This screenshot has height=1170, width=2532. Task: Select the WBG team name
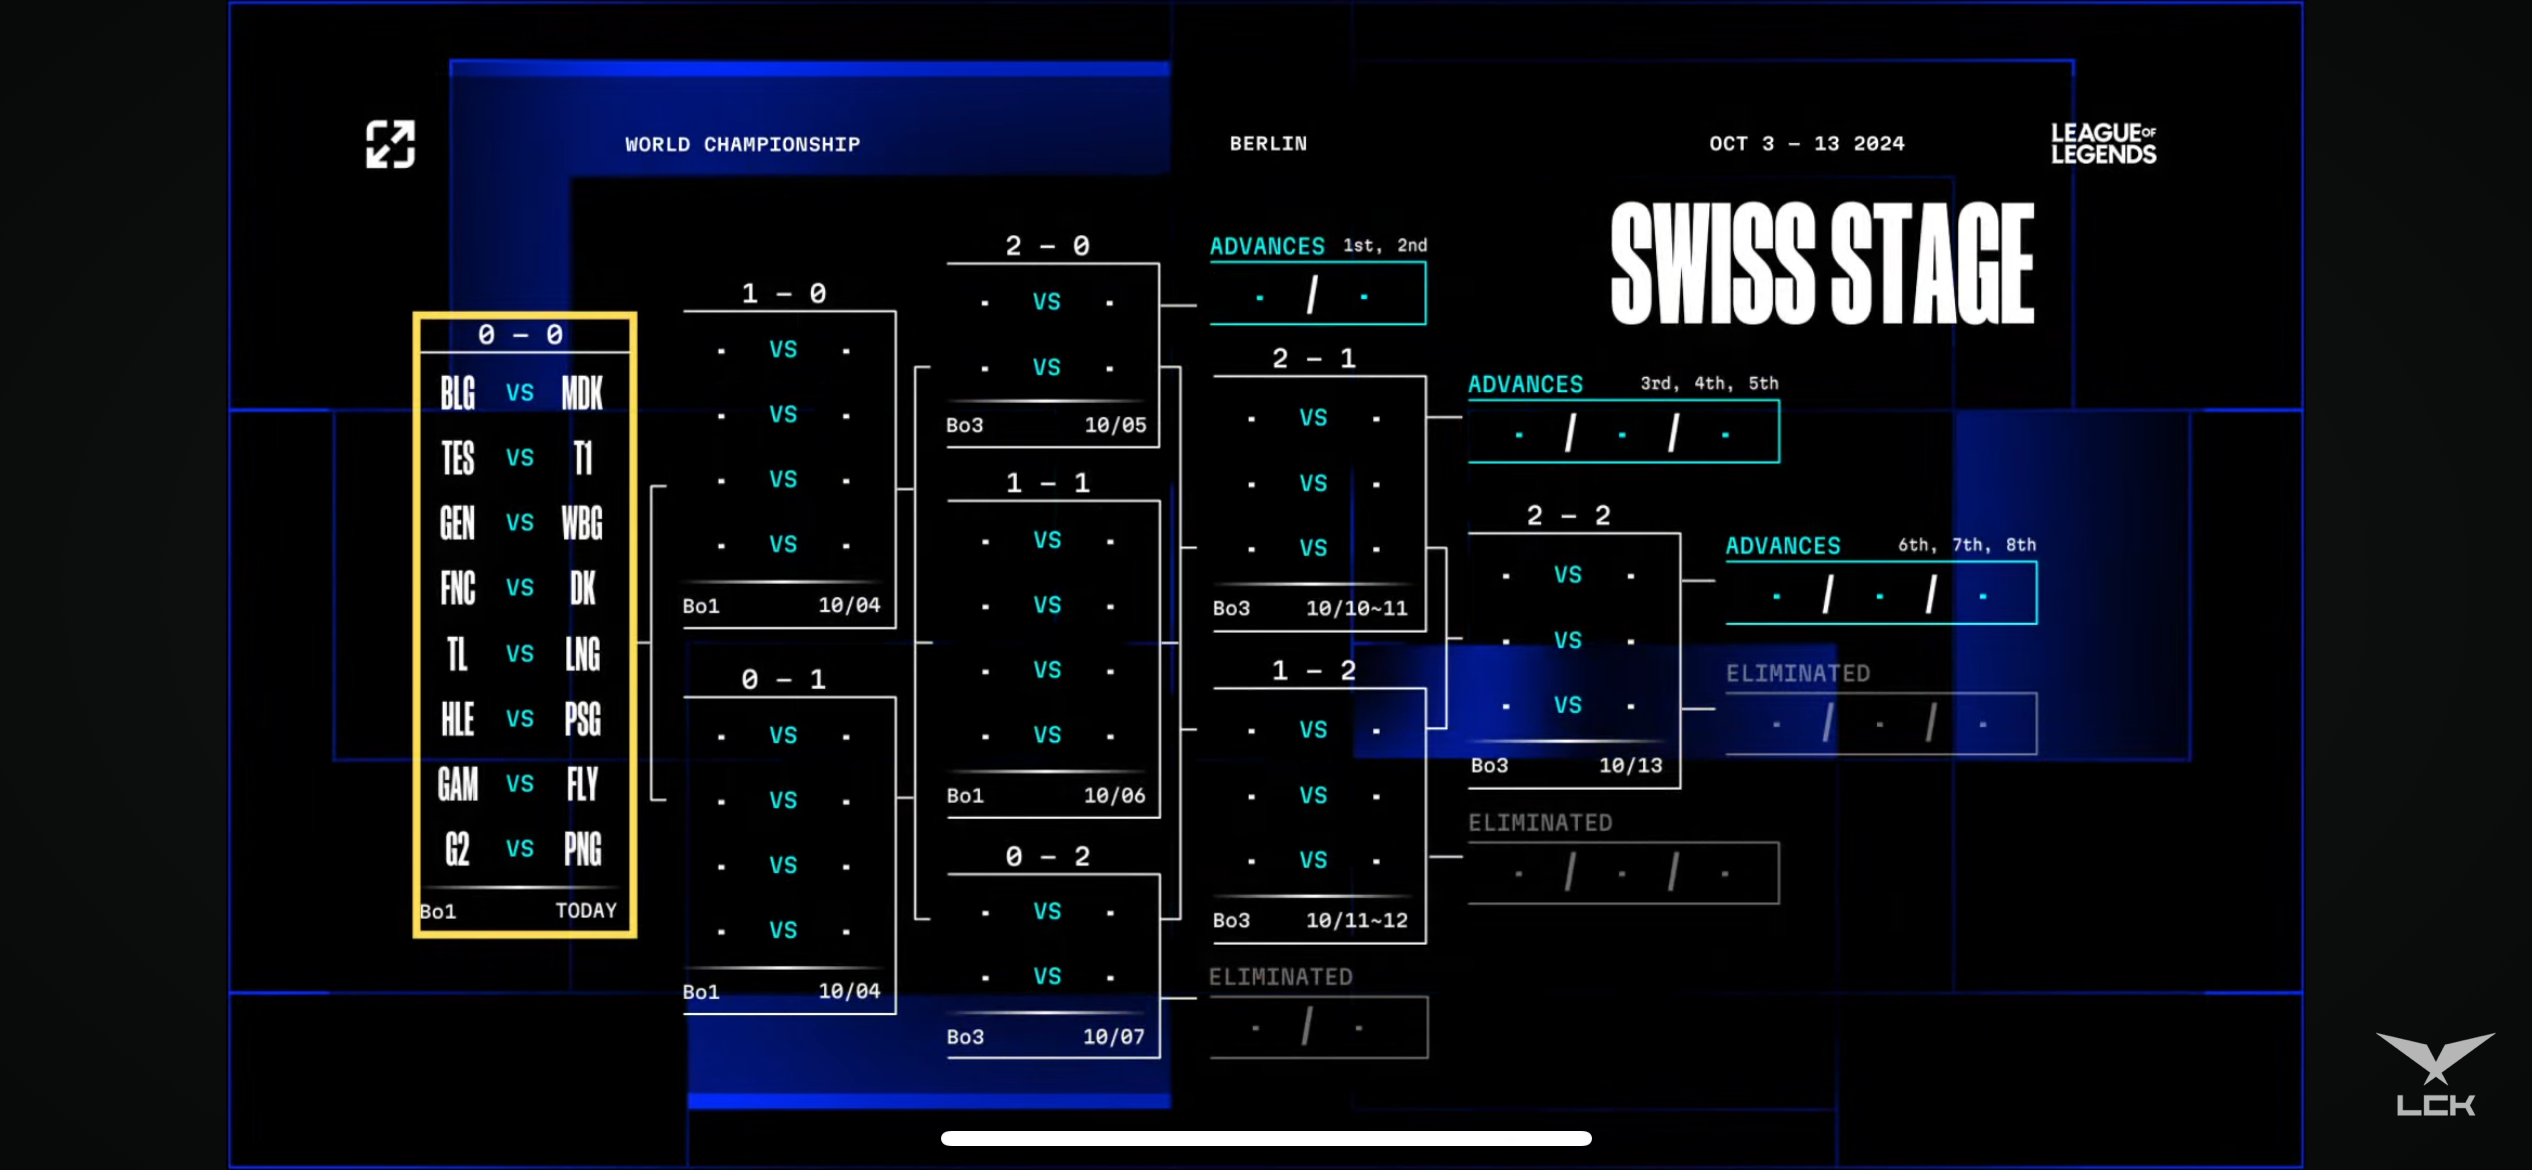(582, 523)
